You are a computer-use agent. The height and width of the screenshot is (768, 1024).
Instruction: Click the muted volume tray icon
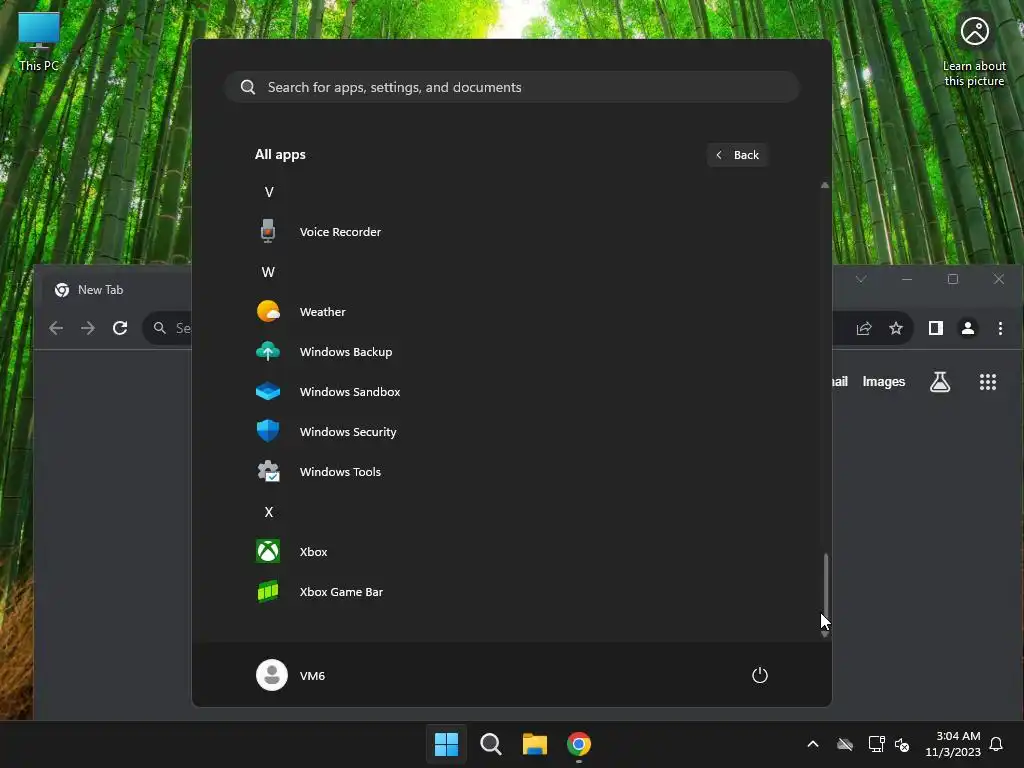point(902,744)
